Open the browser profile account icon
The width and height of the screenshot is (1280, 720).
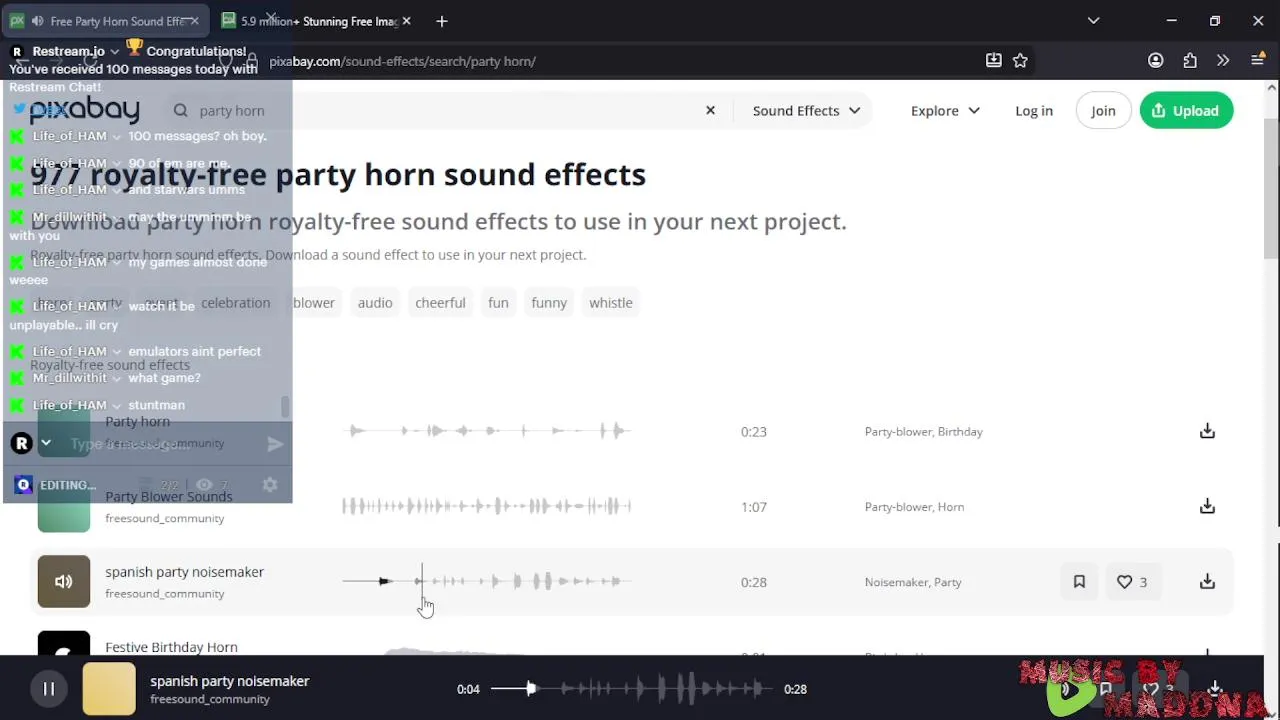pyautogui.click(x=1156, y=61)
